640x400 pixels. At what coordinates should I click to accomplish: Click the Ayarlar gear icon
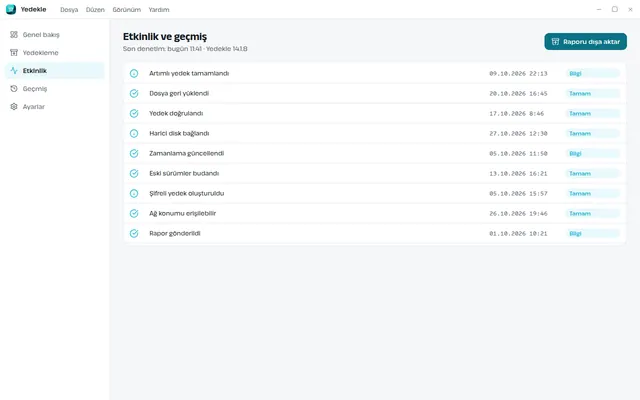click(x=14, y=107)
